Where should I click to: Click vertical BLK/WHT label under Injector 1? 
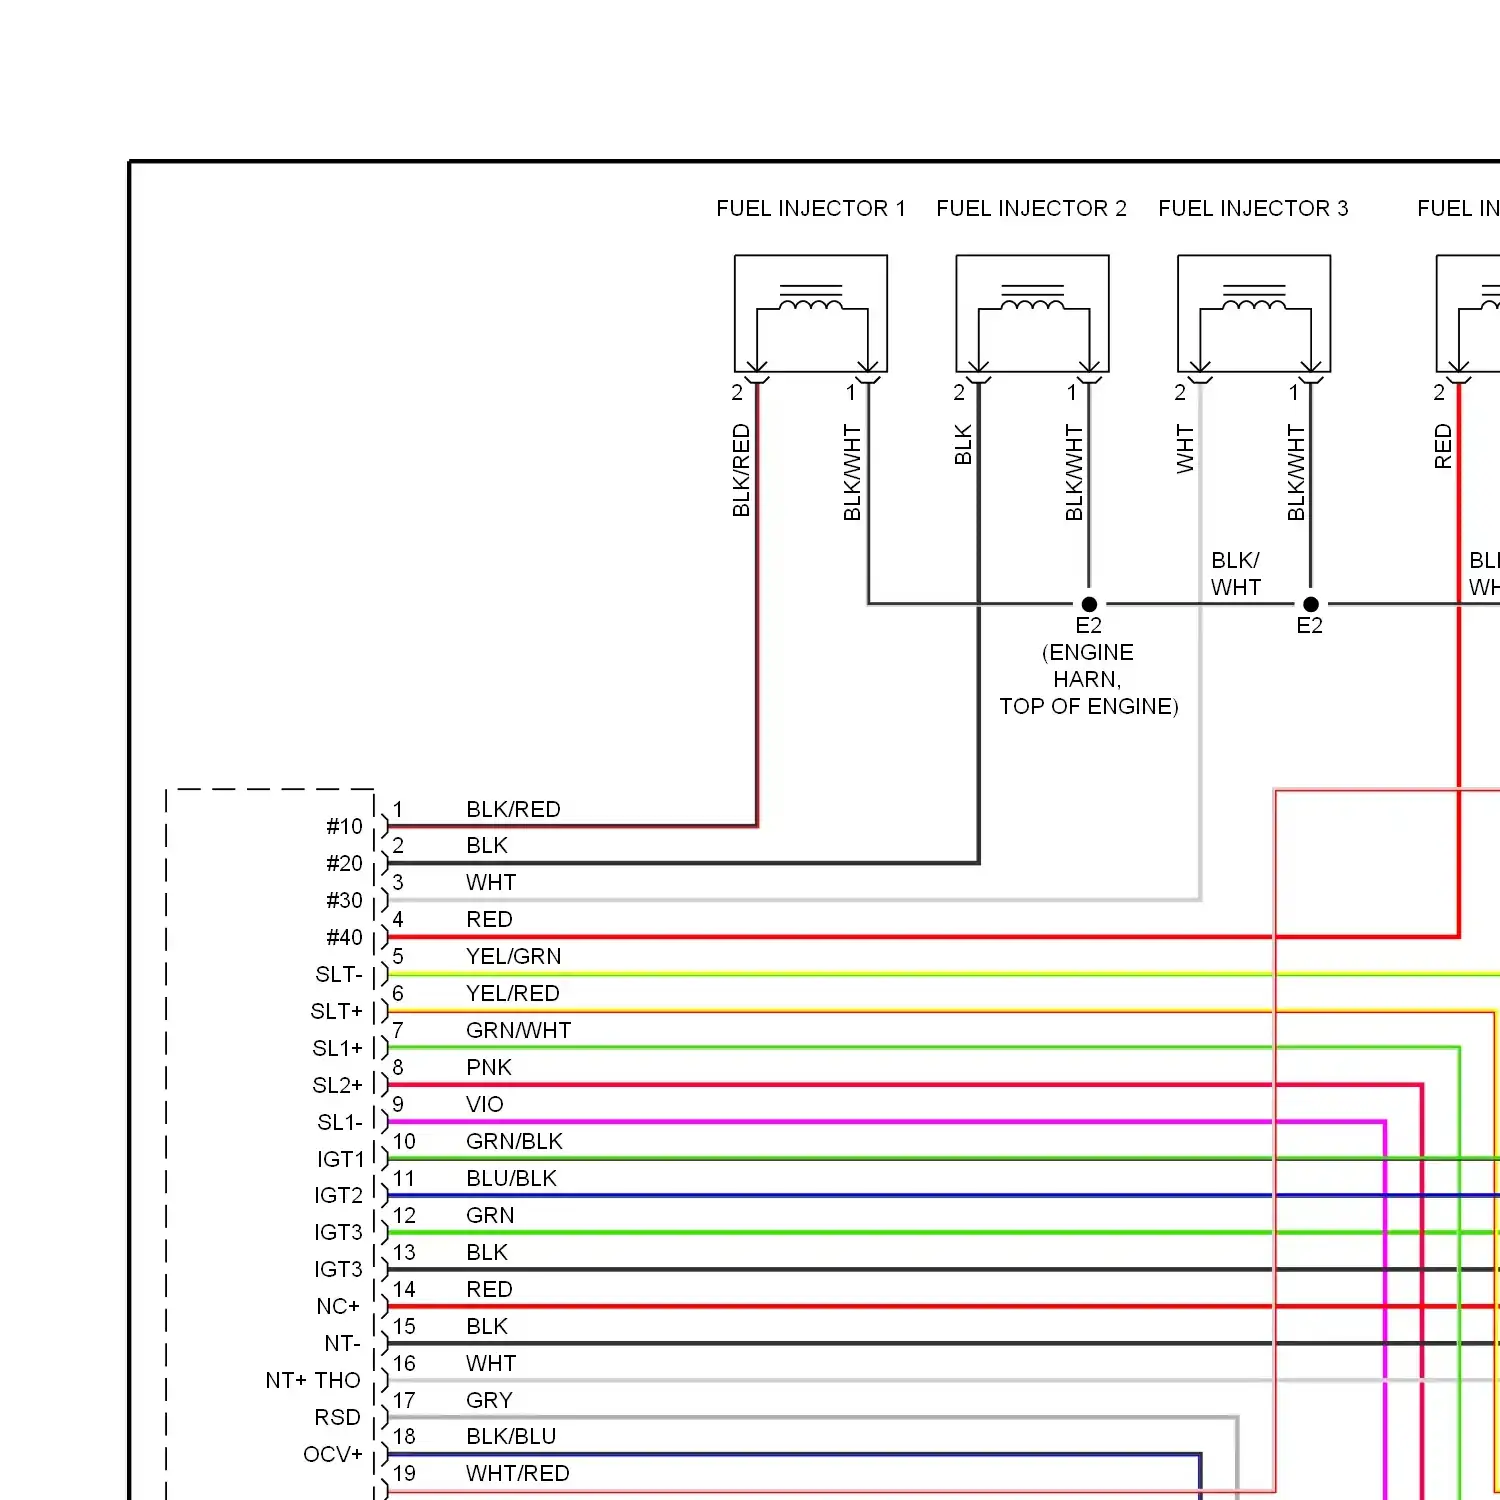(852, 472)
